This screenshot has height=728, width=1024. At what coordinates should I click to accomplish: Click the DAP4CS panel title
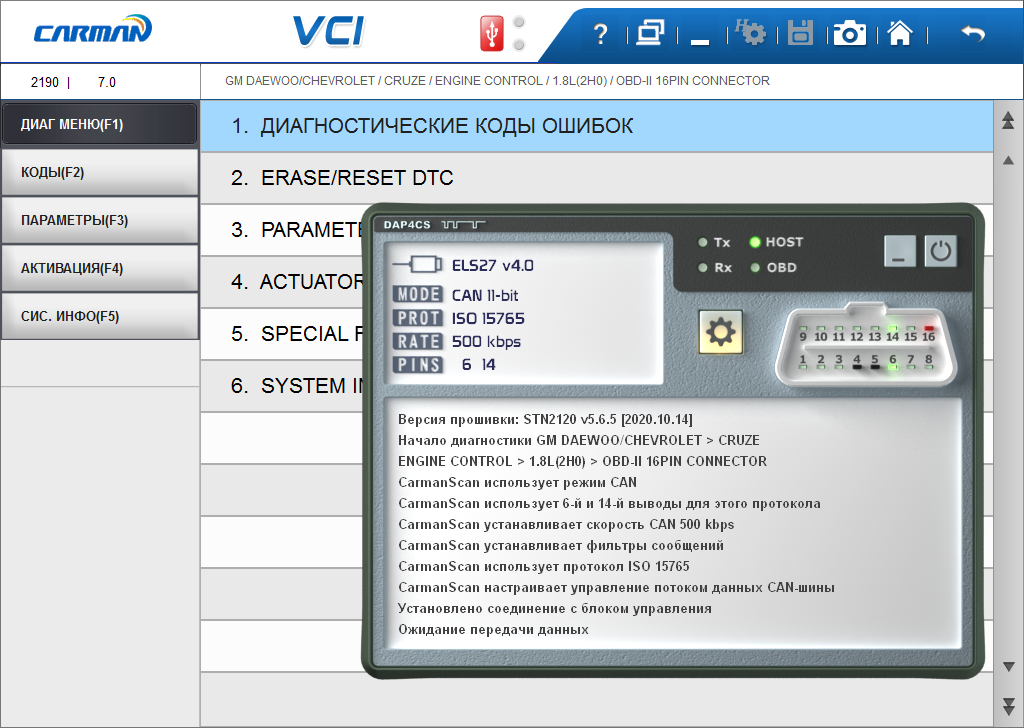pyautogui.click(x=407, y=225)
